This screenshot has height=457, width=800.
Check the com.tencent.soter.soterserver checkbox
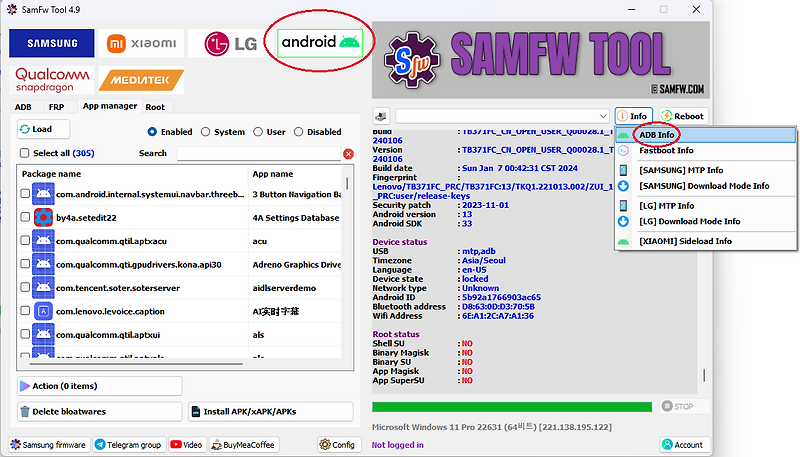click(x=24, y=288)
